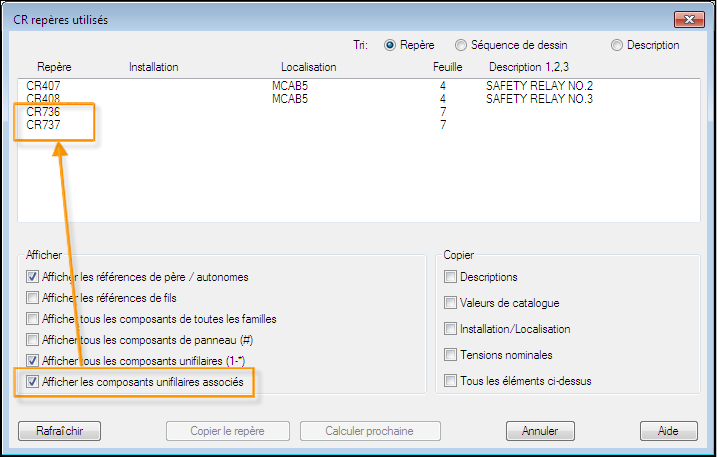Select the CR407 row in the list

(358, 86)
